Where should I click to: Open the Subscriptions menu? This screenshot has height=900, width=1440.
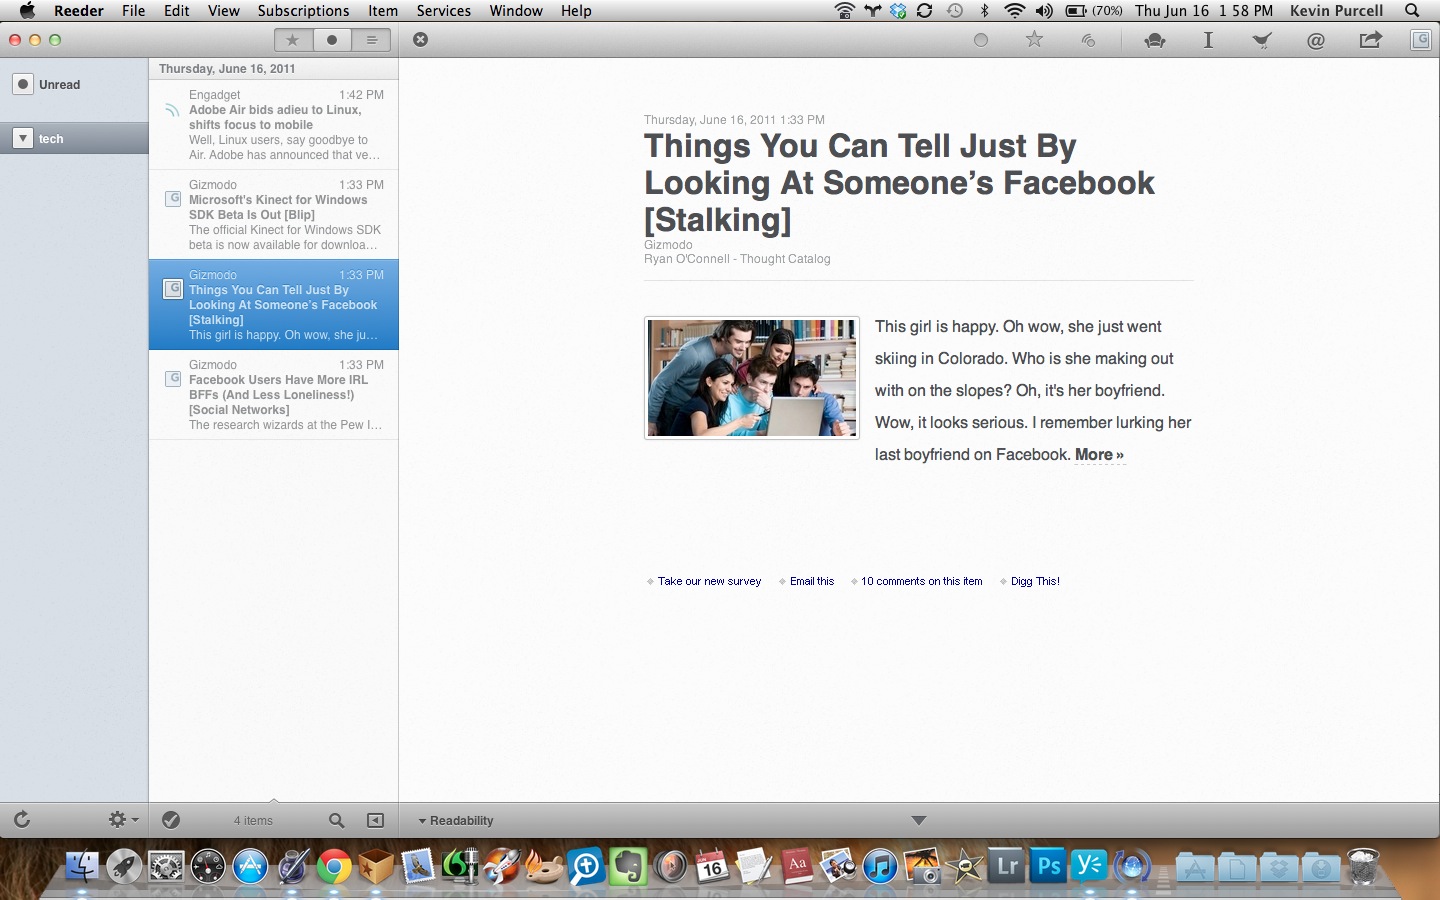point(303,11)
